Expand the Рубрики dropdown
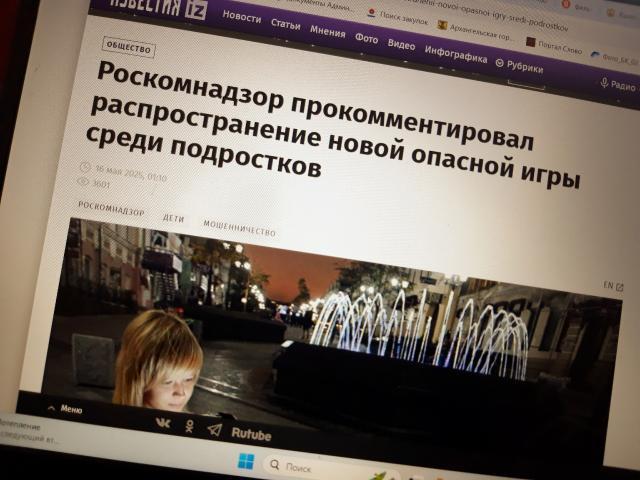The width and height of the screenshot is (640, 480). pyautogui.click(x=520, y=66)
